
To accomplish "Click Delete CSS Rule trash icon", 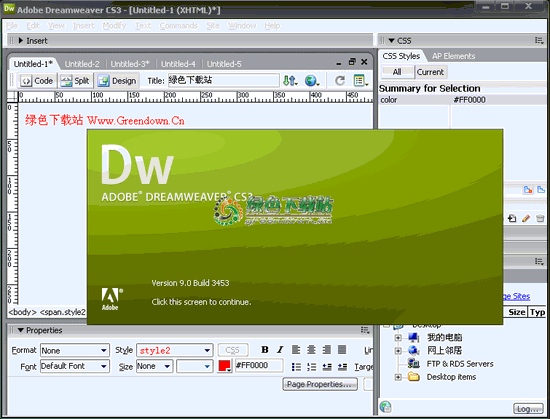I will [x=540, y=218].
